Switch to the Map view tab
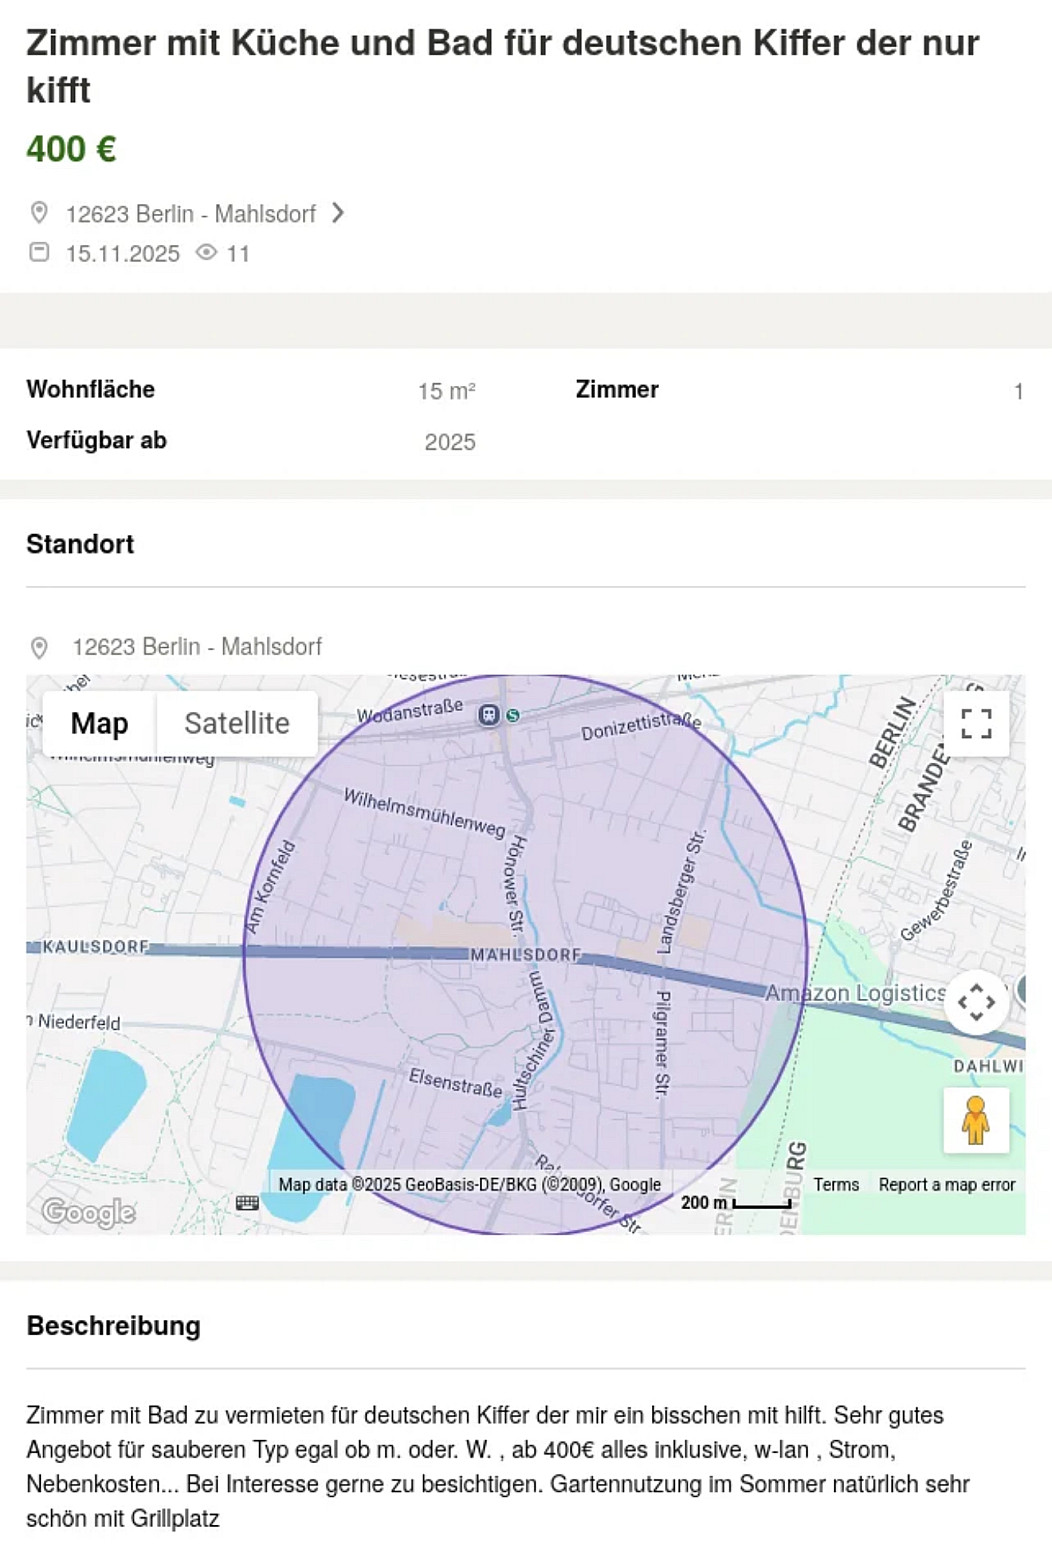 coord(99,723)
